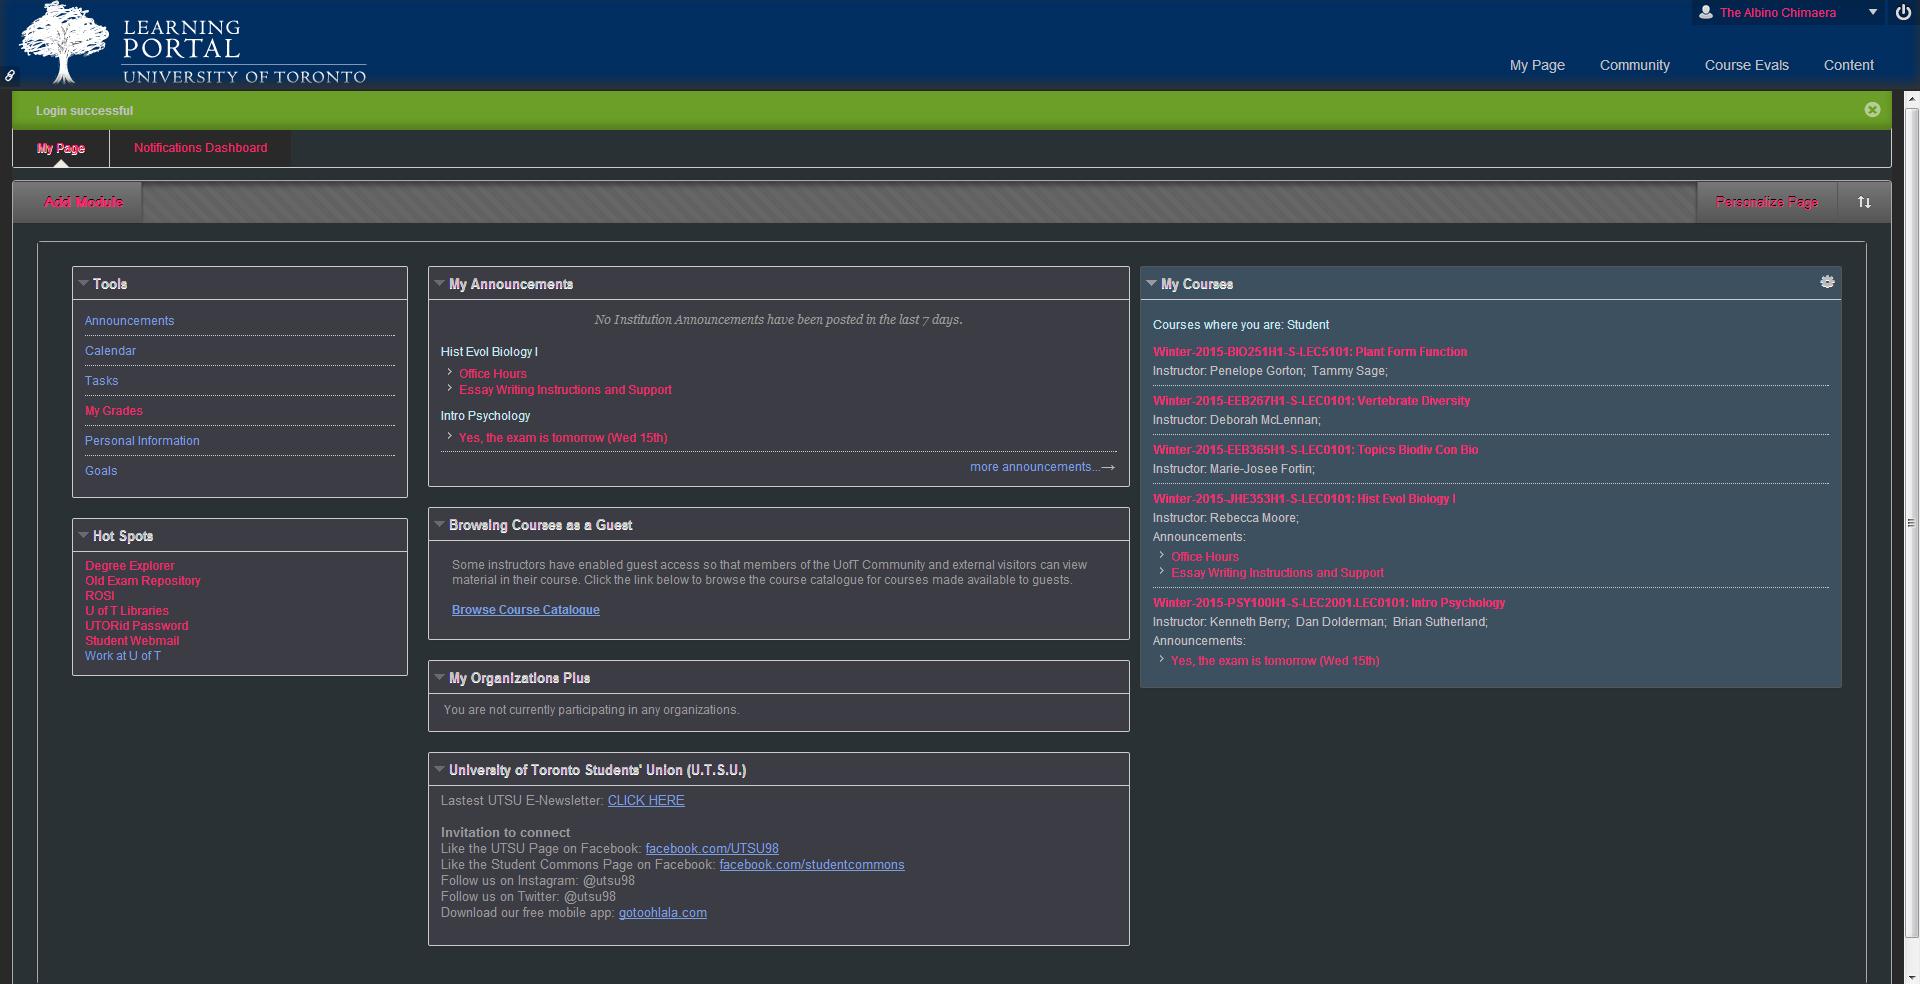Screen dimensions: 1920x984
Task: Collapse the Hot Spots module
Action: 83,536
